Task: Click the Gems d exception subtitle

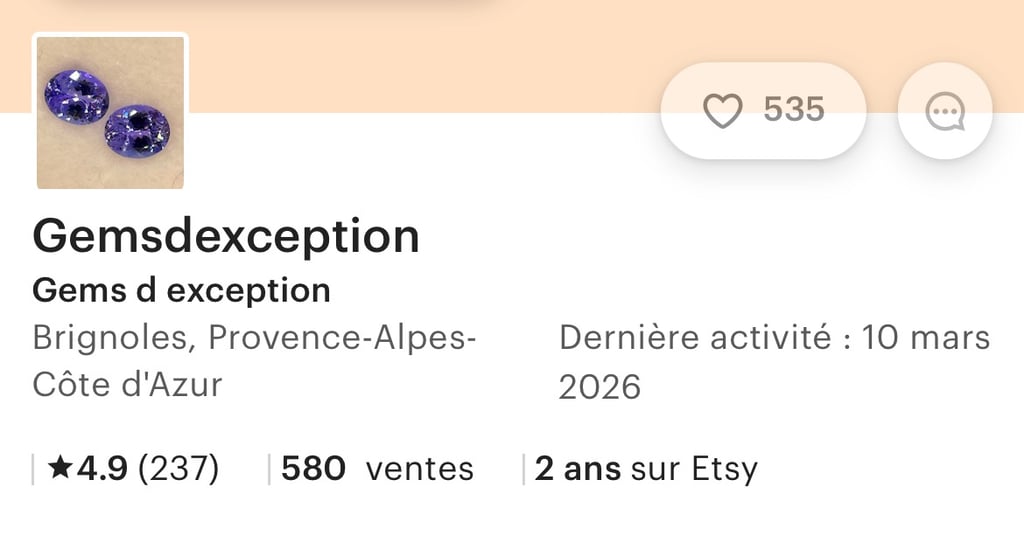Action: click(x=181, y=291)
